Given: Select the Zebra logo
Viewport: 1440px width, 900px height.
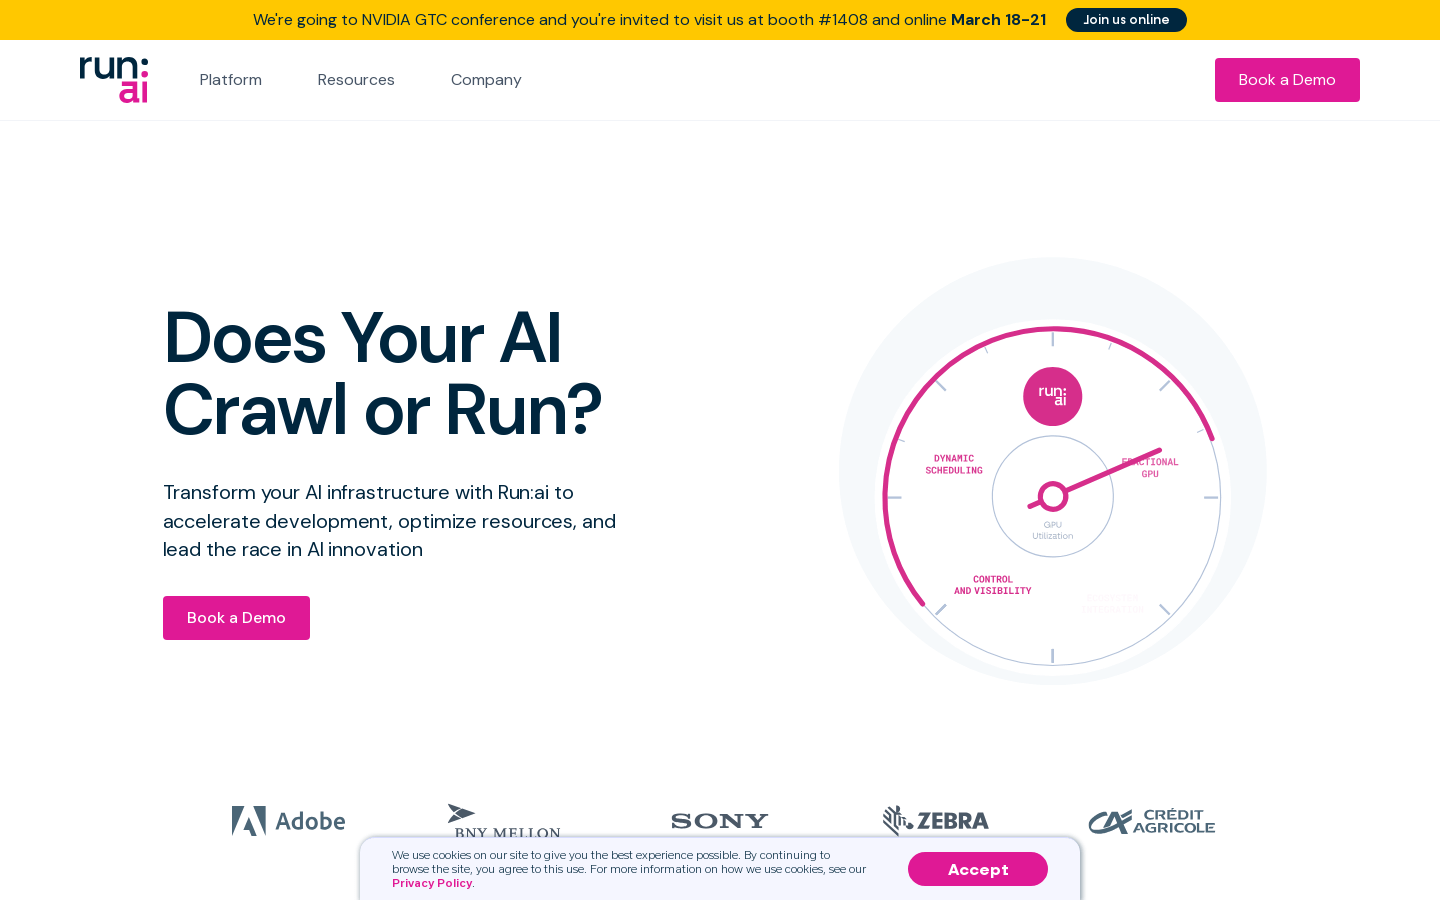Looking at the screenshot, I should [x=935, y=820].
